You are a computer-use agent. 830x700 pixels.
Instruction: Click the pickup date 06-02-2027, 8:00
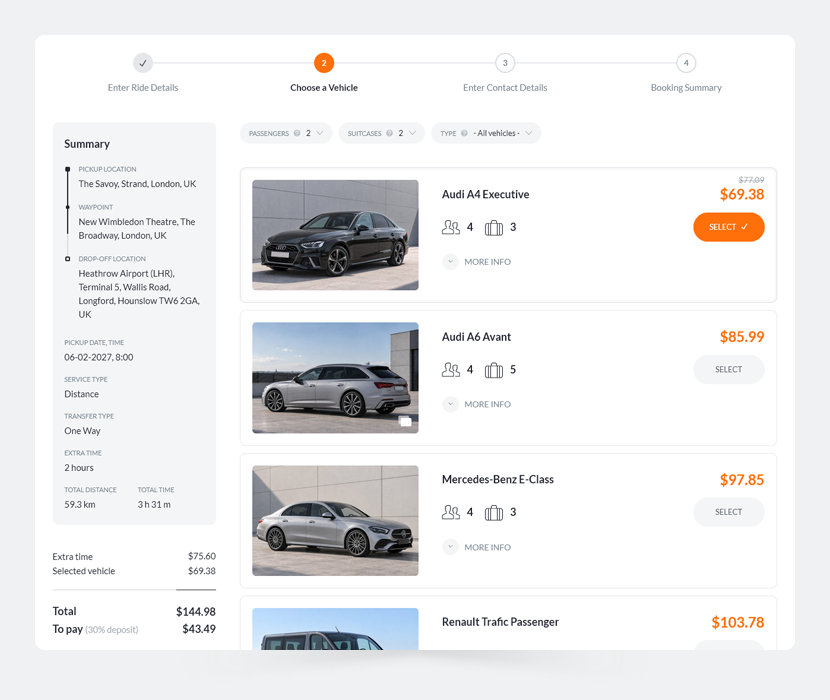98,357
